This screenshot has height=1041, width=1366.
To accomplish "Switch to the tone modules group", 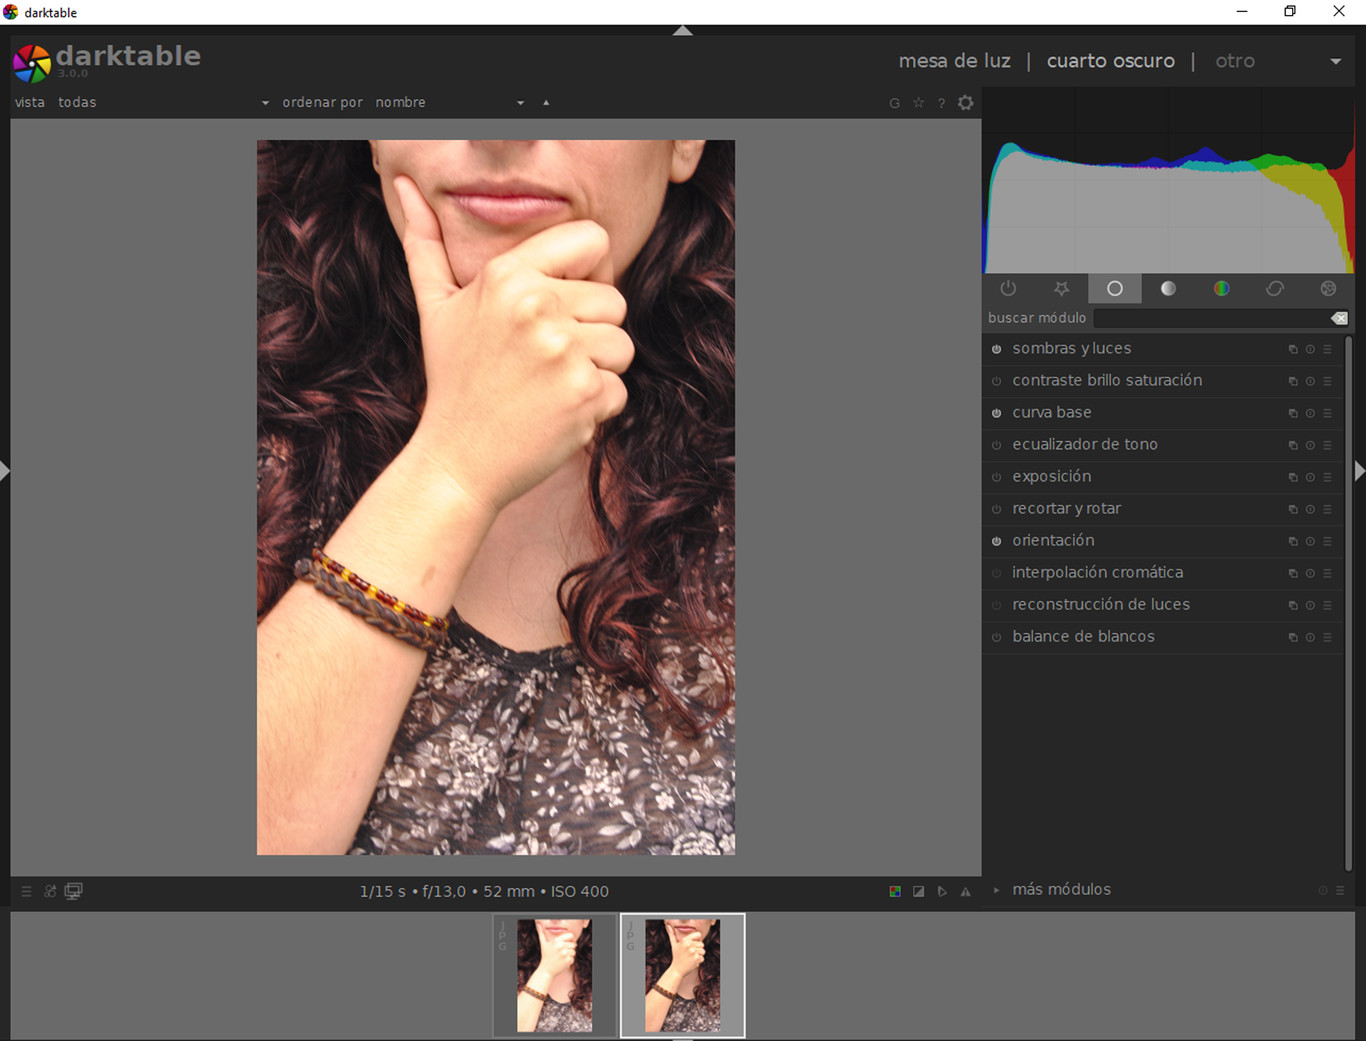I will tap(1168, 289).
